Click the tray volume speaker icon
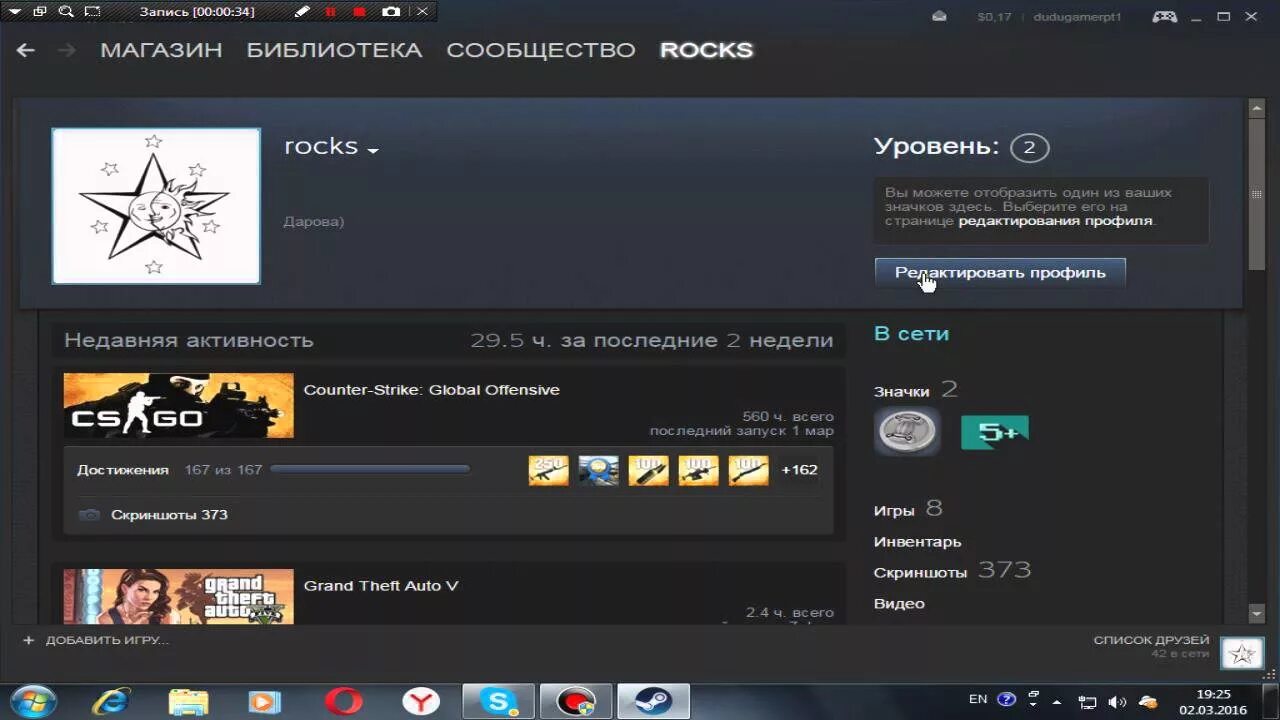 pyautogui.click(x=1117, y=702)
